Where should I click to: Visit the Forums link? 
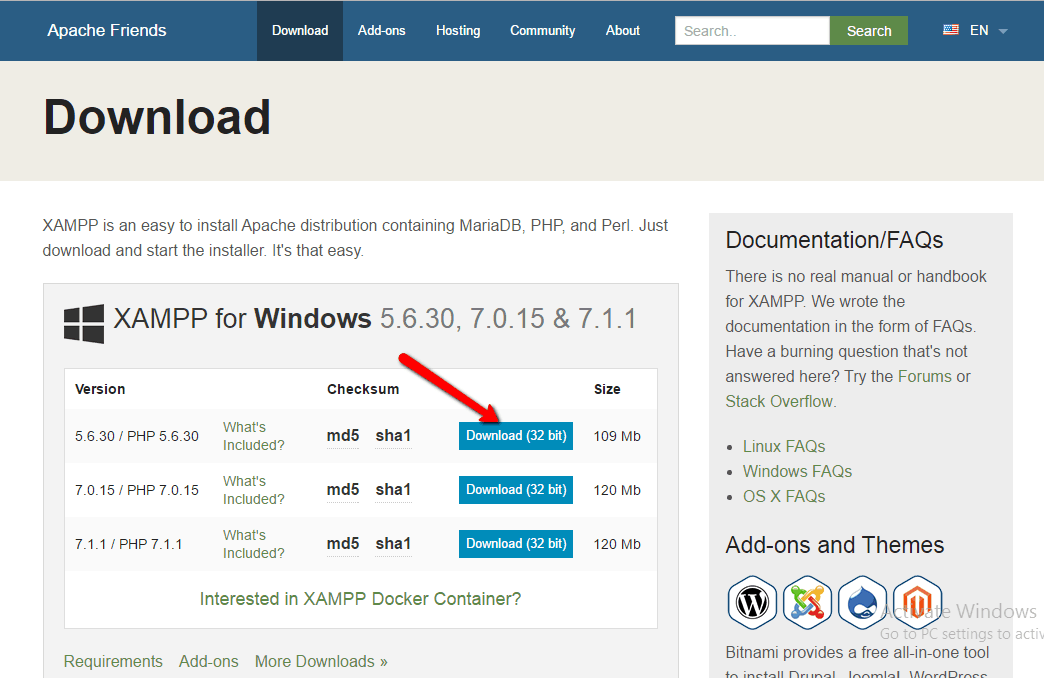pos(925,376)
